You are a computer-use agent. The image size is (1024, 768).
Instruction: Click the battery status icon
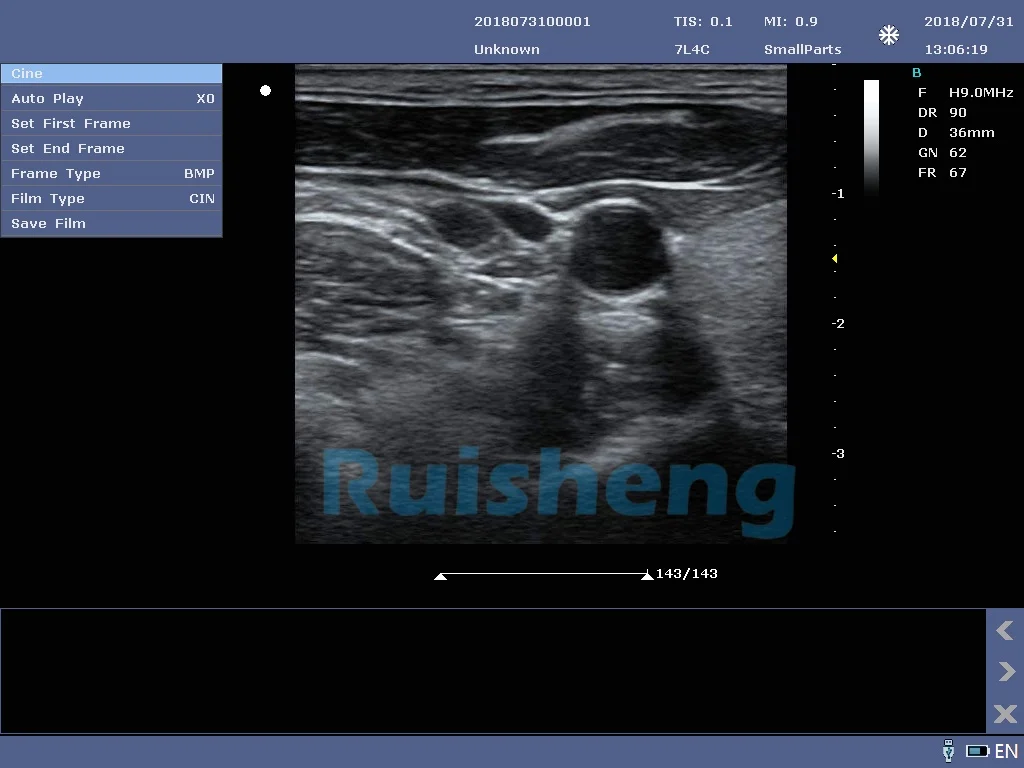[977, 751]
